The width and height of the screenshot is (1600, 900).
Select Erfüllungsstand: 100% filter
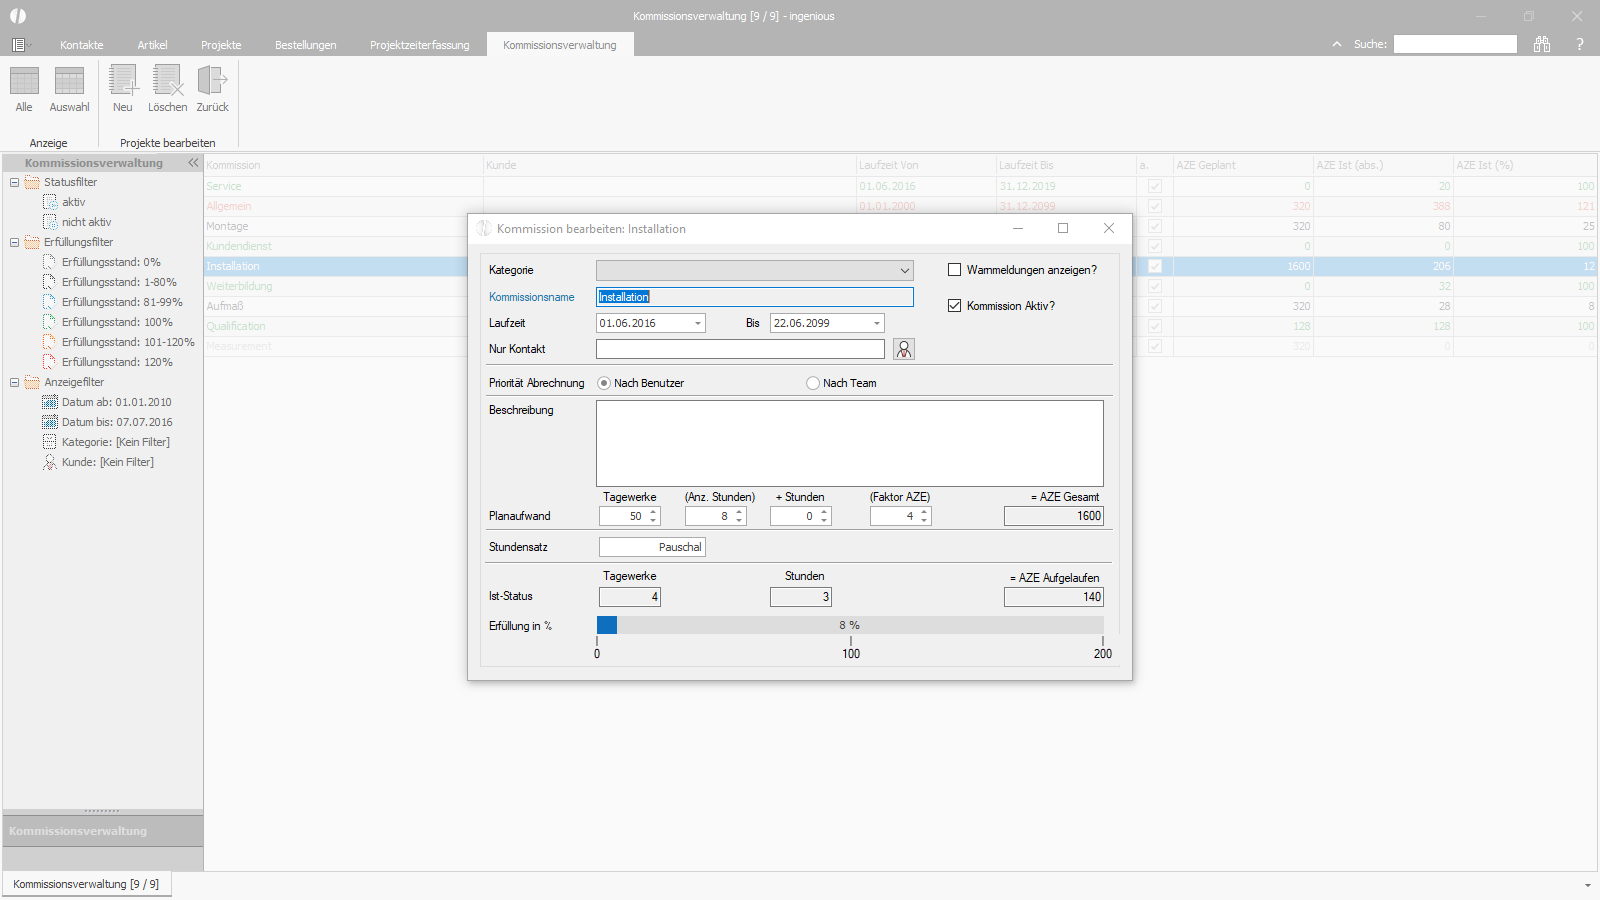pos(117,322)
